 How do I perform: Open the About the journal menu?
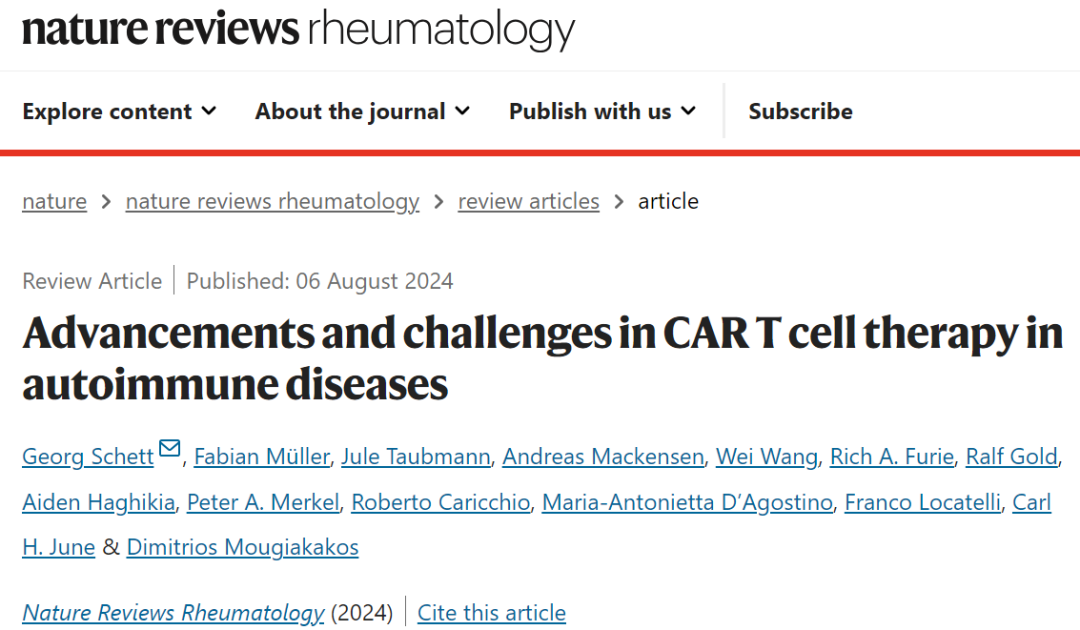tap(362, 112)
